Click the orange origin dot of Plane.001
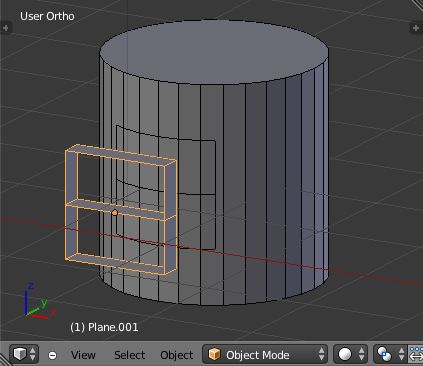 114,213
